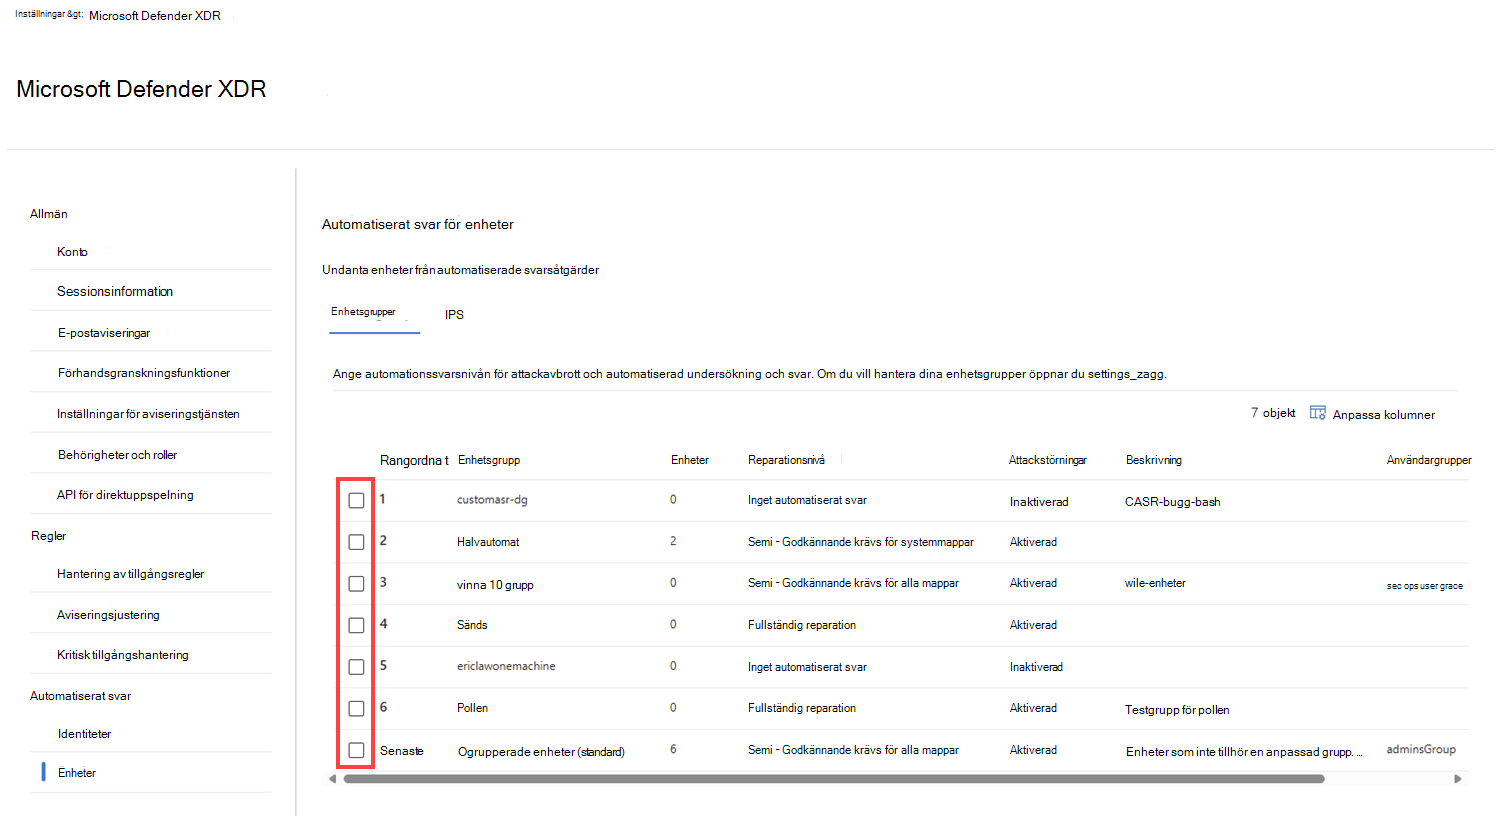
Task: Click the adminsGroup user group cell
Action: pos(1421,749)
